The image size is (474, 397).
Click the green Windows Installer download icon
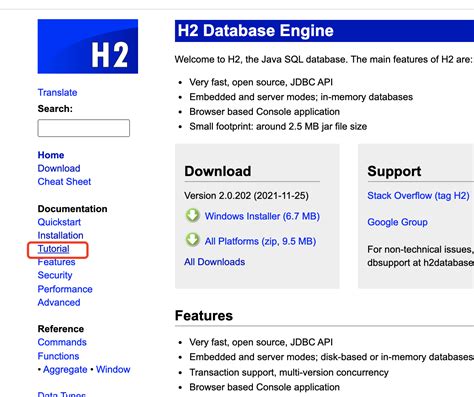[192, 216]
